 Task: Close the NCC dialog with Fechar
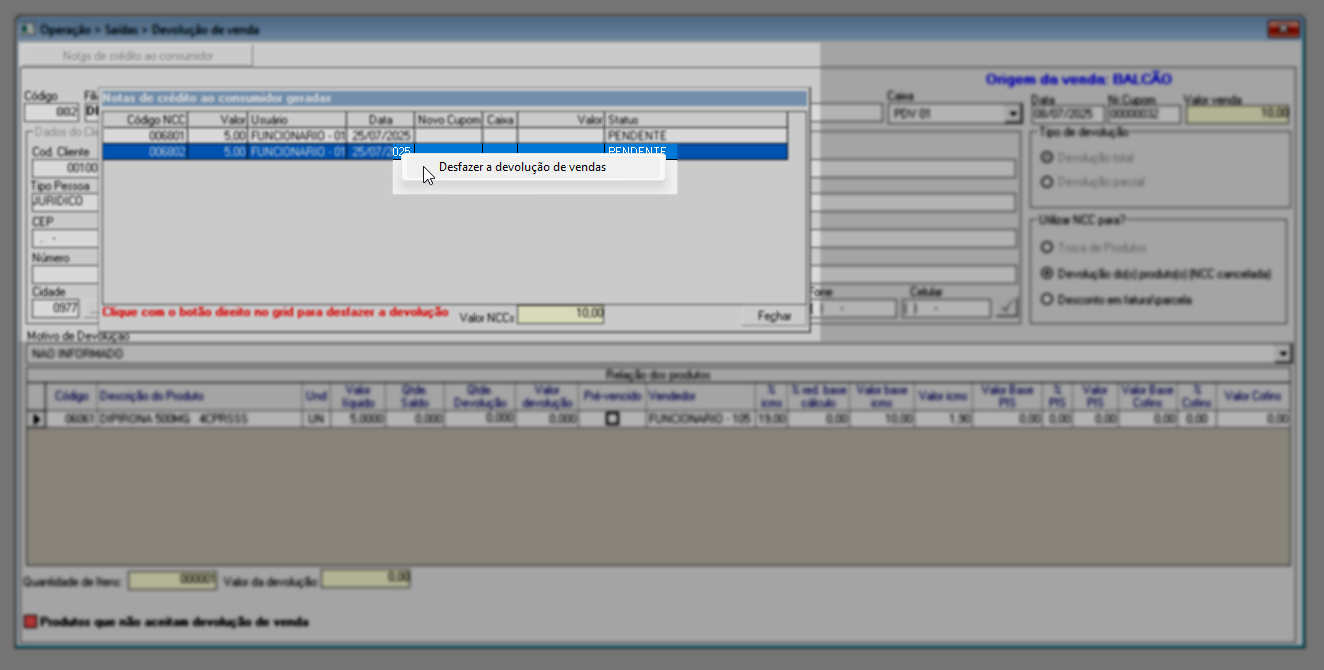(x=774, y=315)
